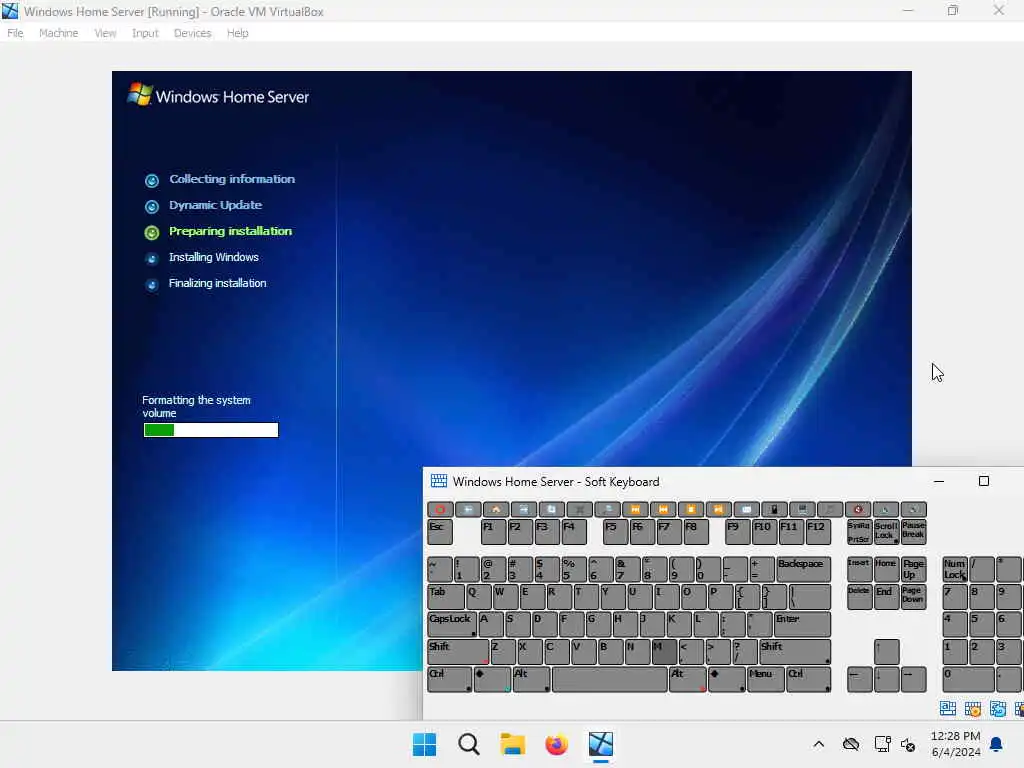
Task: Open the Input menu
Action: (x=145, y=33)
